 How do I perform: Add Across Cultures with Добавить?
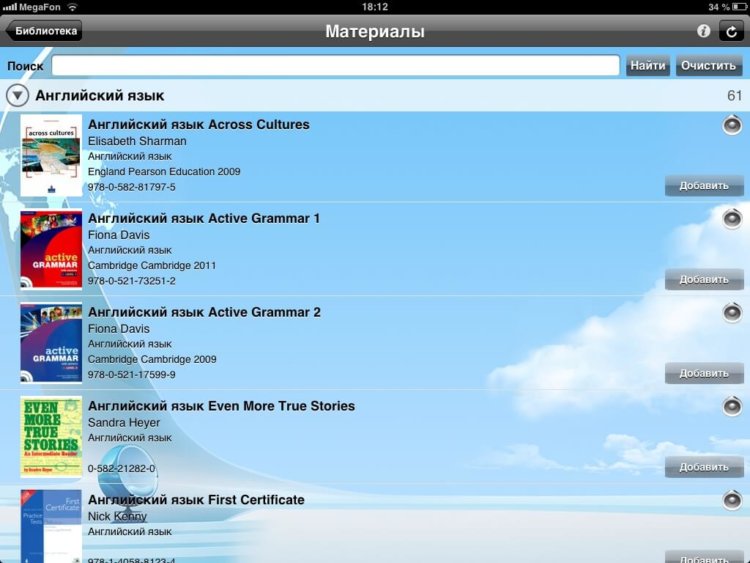(704, 186)
